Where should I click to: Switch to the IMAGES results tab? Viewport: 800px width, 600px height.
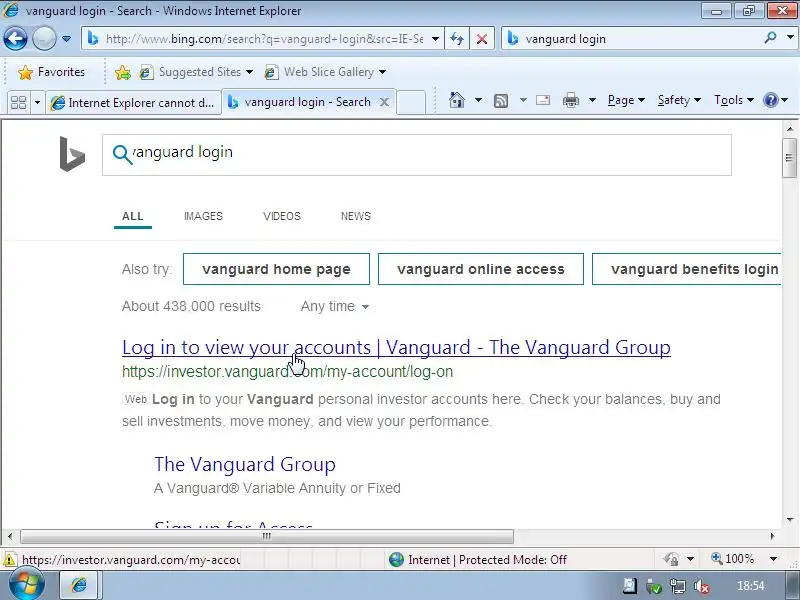(203, 216)
